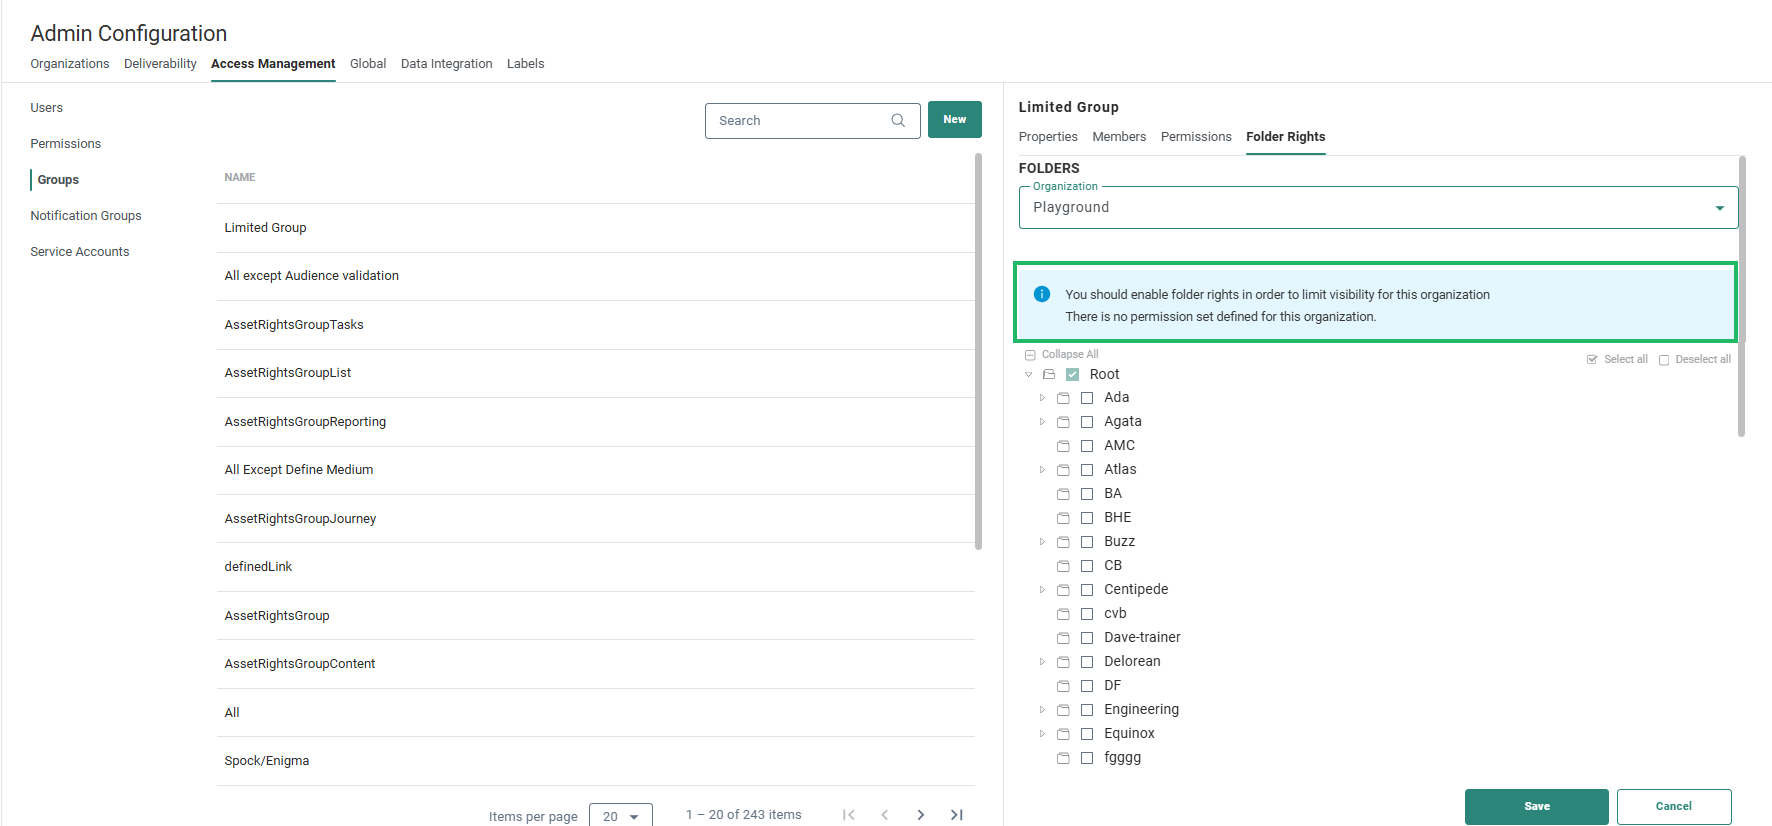Expand the Centipede folder node
Screen dimensions: 1772x826
point(1042,590)
